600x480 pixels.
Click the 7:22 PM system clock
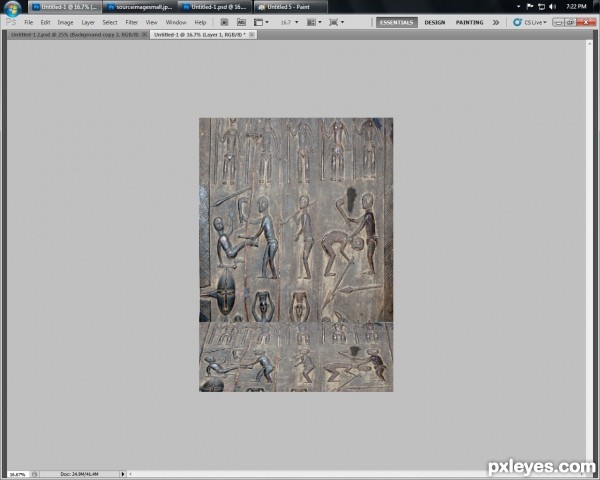point(576,7)
